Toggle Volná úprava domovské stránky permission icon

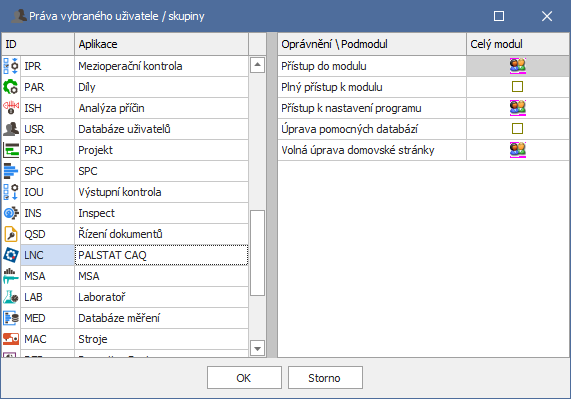pyautogui.click(x=517, y=150)
